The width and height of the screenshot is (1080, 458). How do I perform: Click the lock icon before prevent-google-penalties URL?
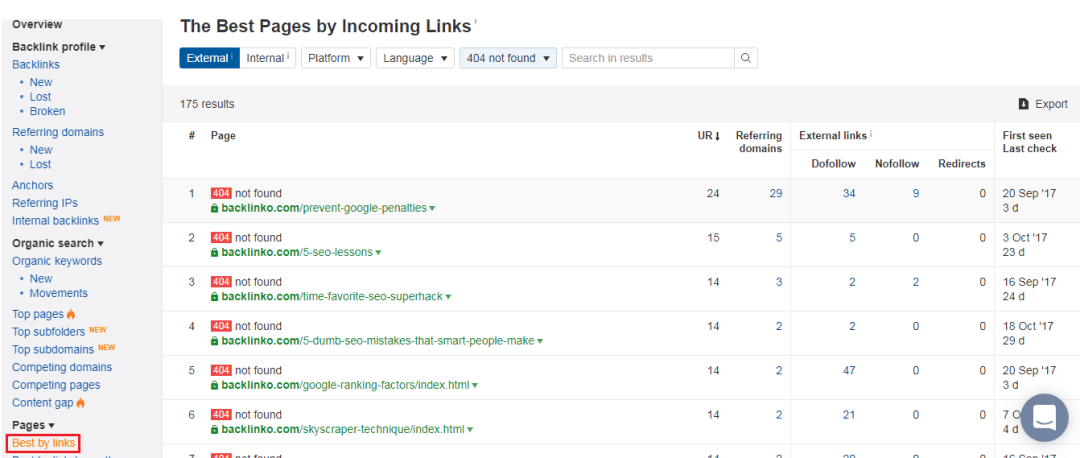(x=215, y=208)
